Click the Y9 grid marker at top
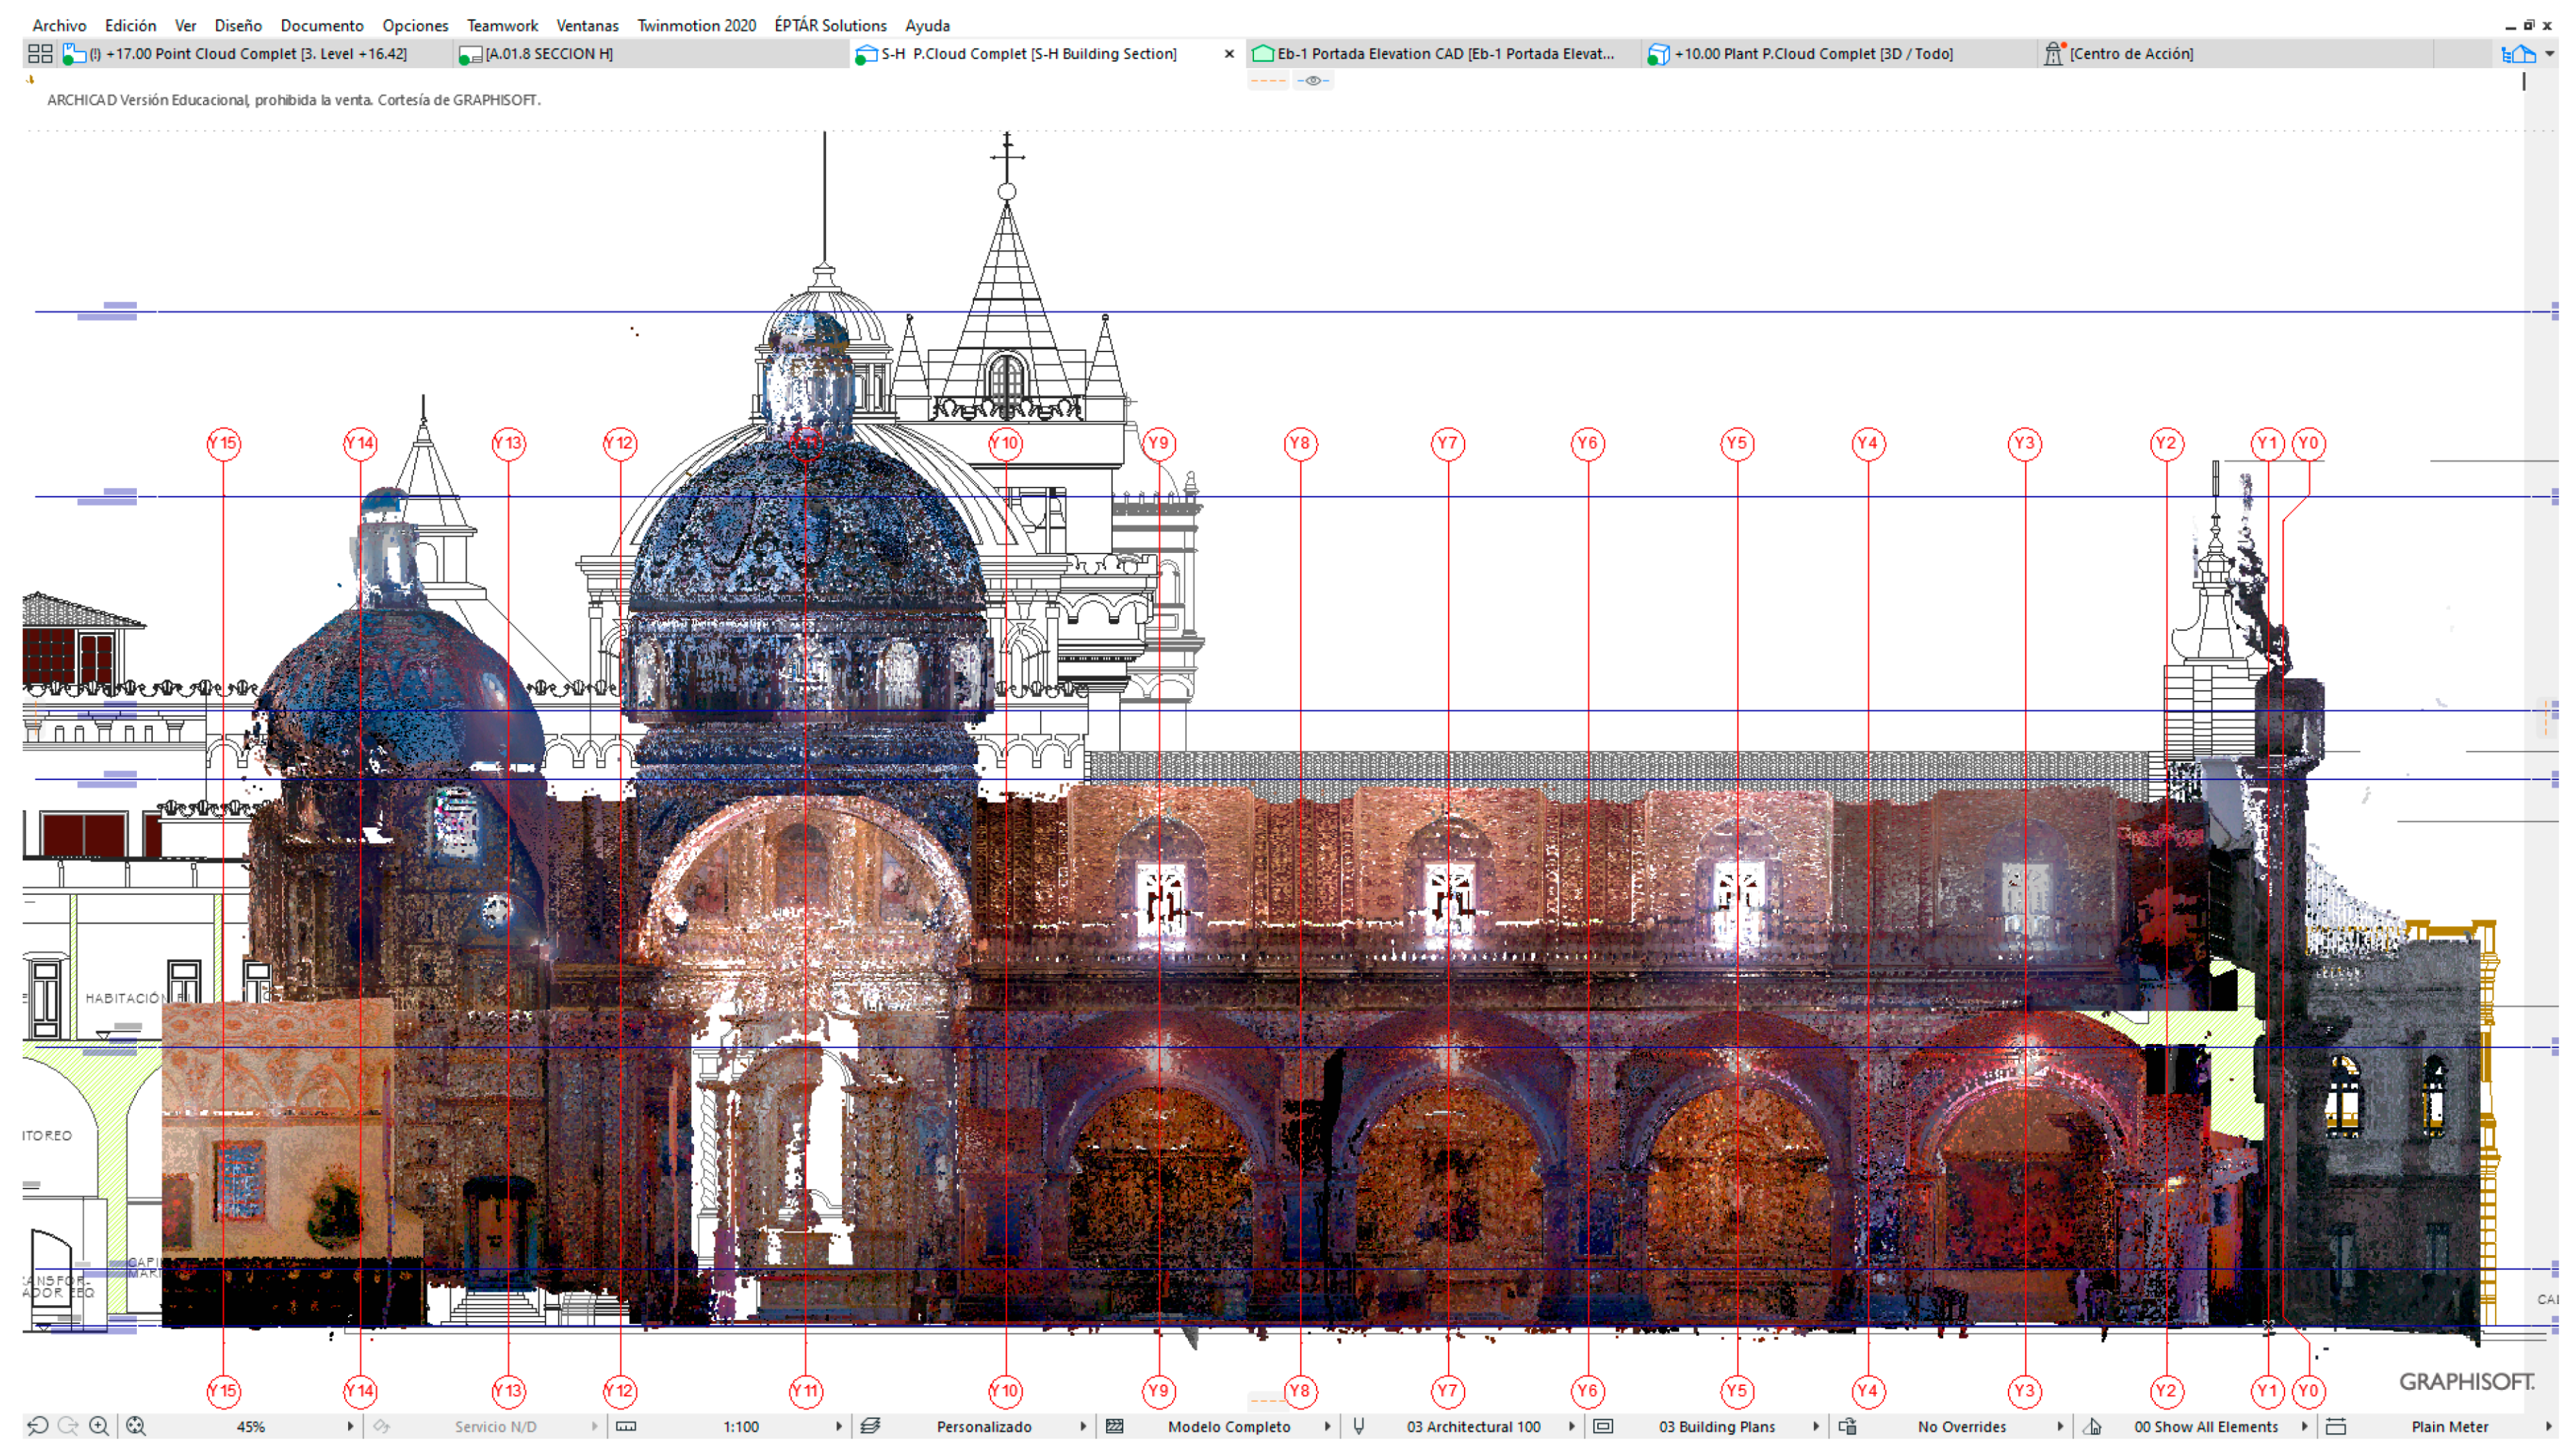Screen dimensions: 2572x1456 pos(1158,443)
